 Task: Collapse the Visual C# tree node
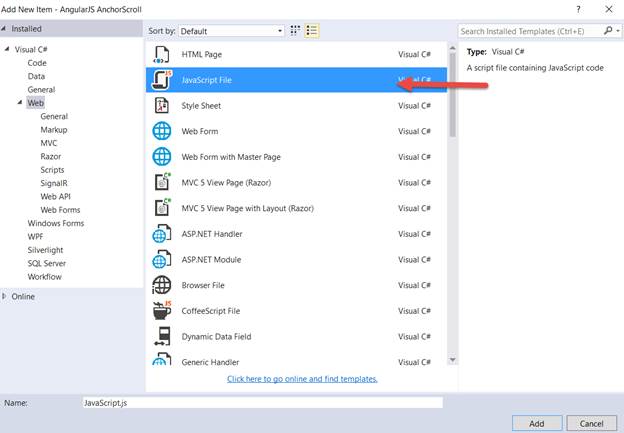coord(7,49)
